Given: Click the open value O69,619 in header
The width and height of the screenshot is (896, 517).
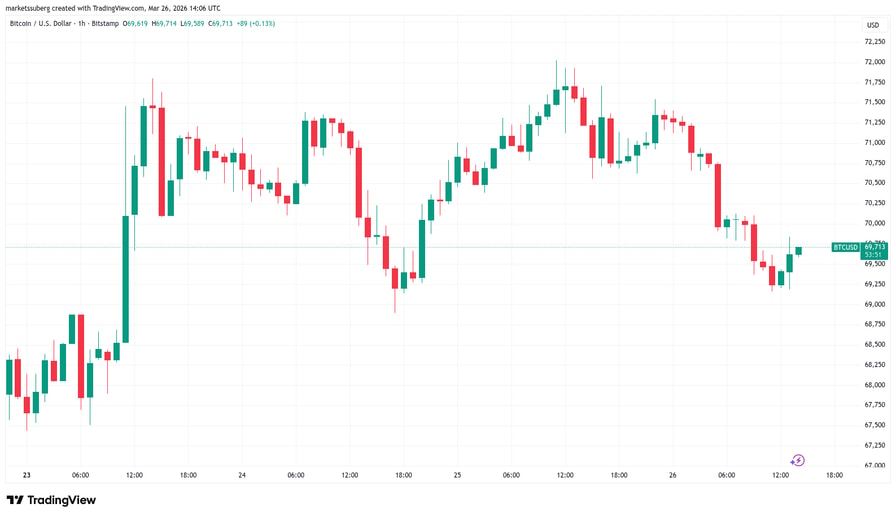Looking at the screenshot, I should coord(135,23).
